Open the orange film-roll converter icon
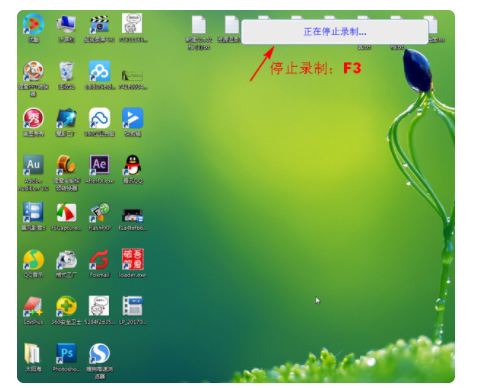 [66, 165]
